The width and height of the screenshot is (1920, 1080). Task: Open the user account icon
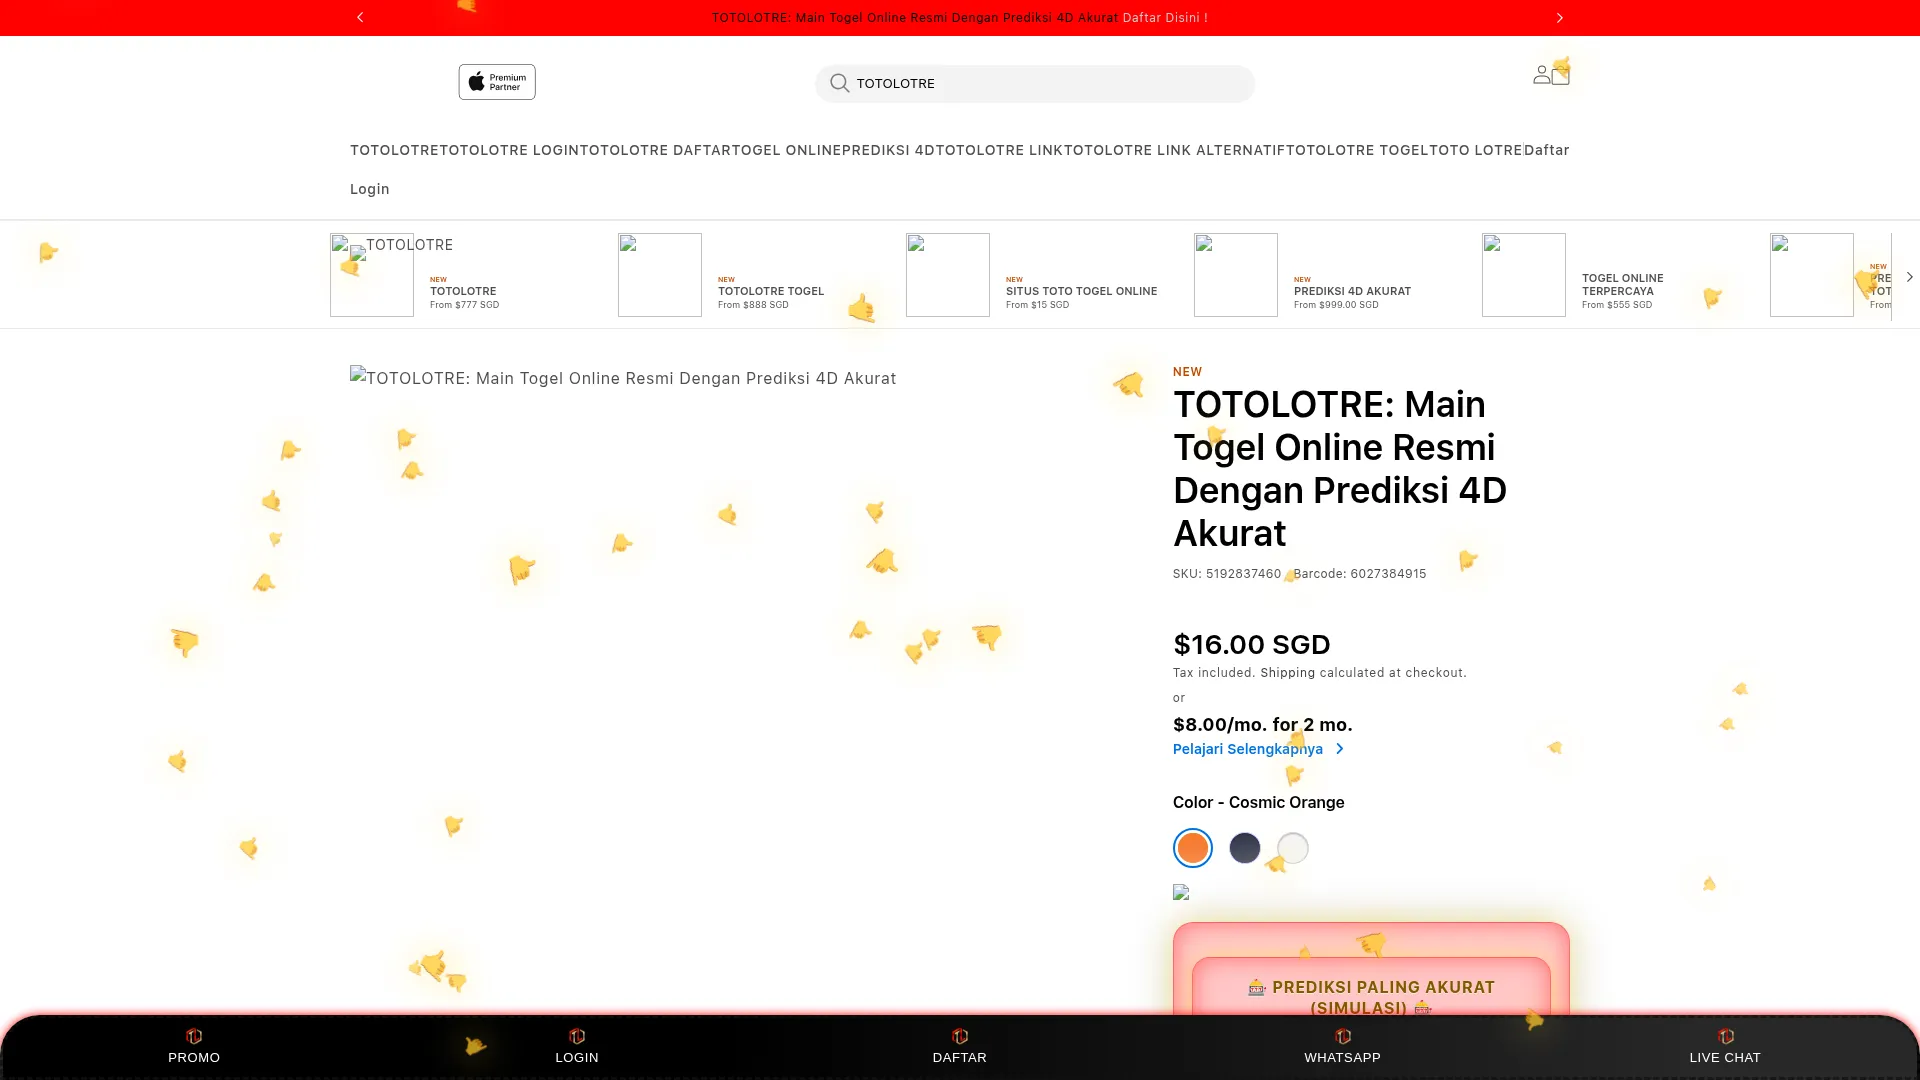click(x=1542, y=75)
